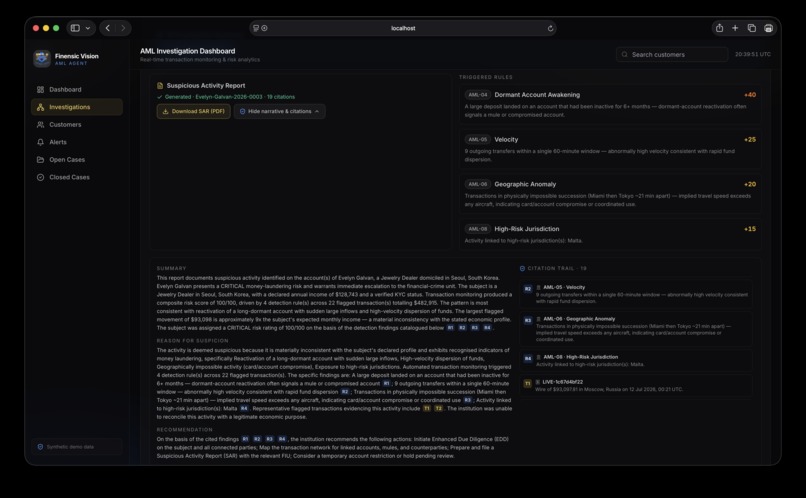Click the Citation Trail header icon
This screenshot has width=806, height=498.
522,268
